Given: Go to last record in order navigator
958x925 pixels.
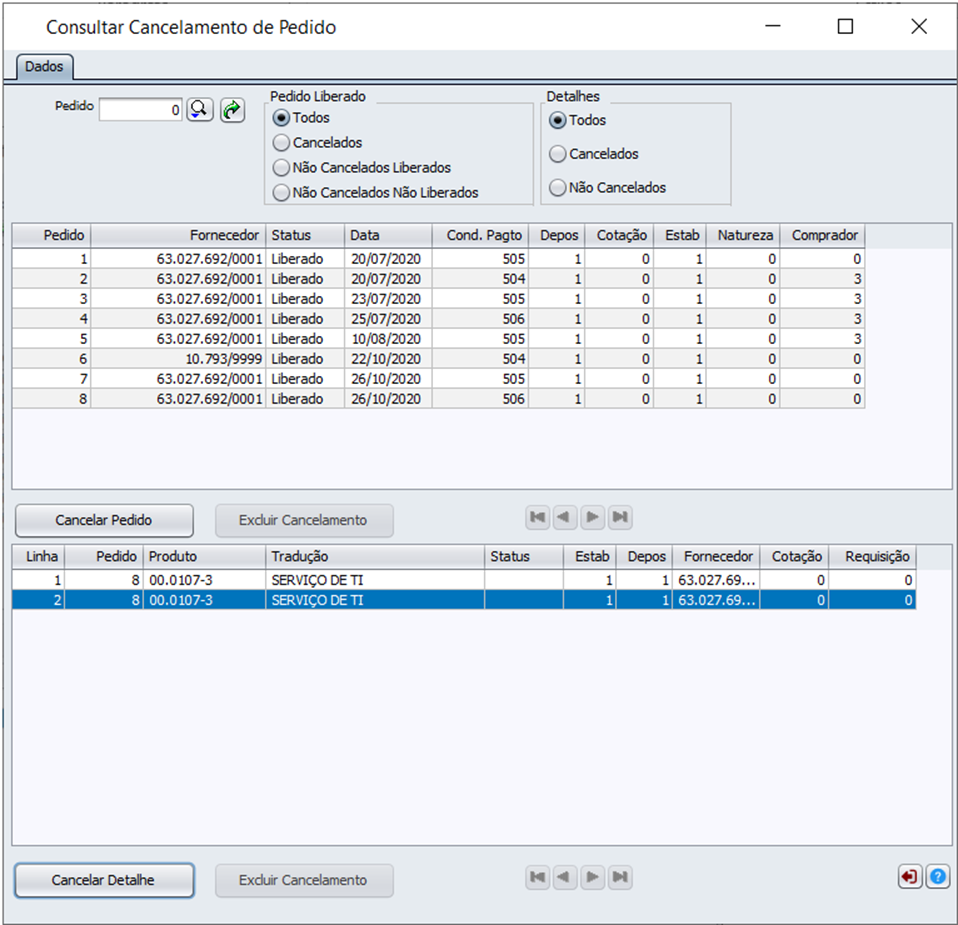Looking at the screenshot, I should [620, 517].
